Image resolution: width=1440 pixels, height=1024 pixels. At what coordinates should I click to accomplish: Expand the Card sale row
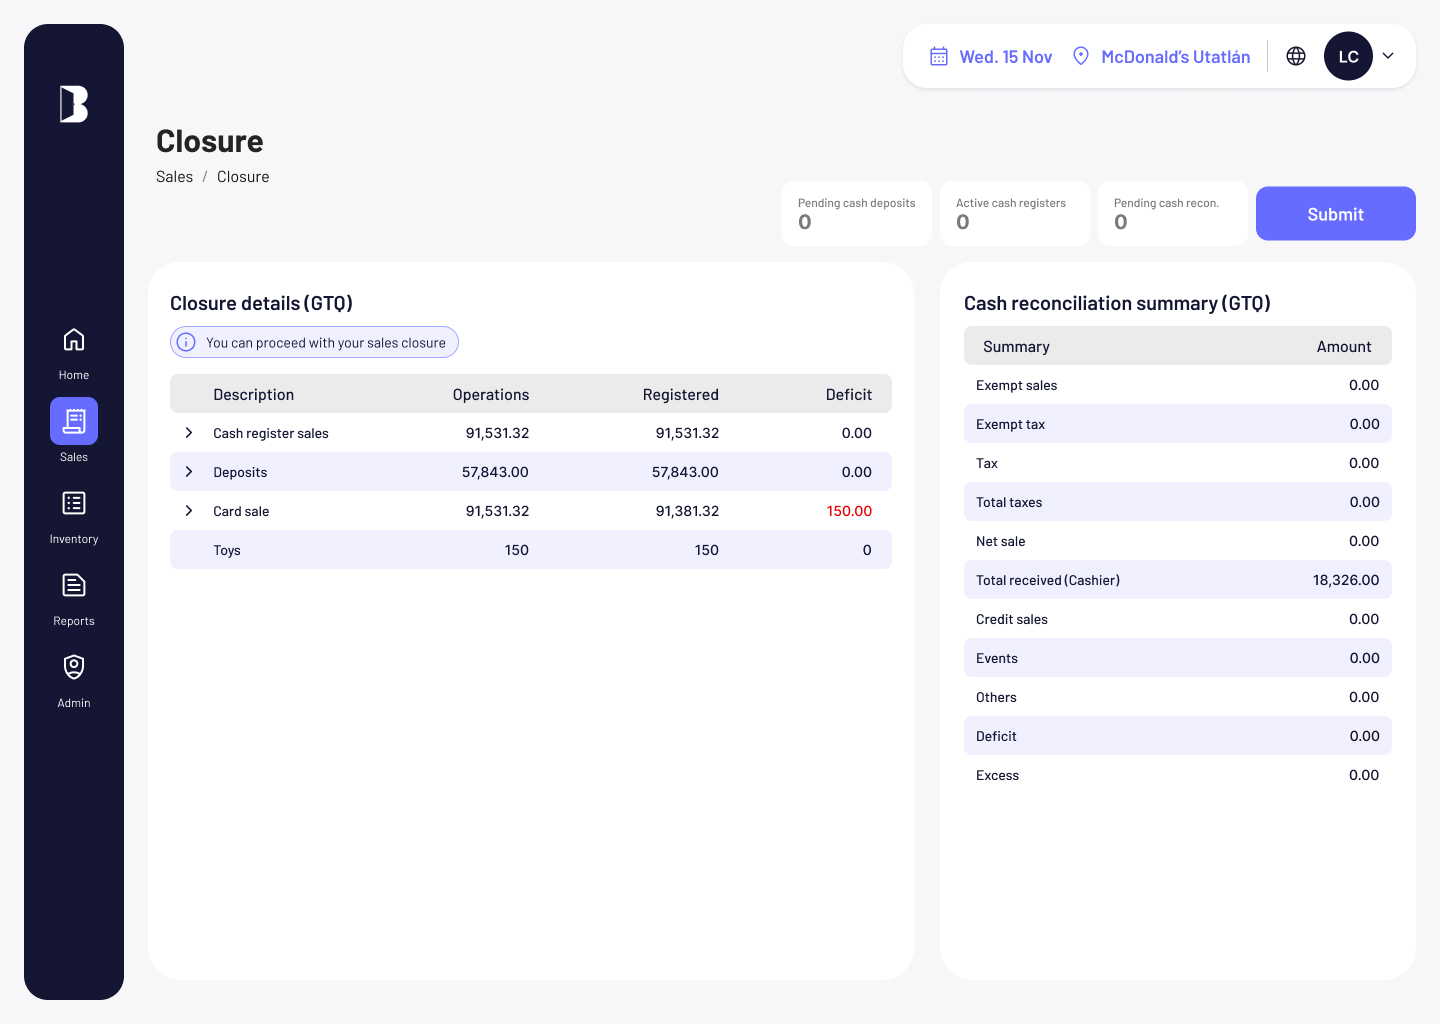point(189,511)
